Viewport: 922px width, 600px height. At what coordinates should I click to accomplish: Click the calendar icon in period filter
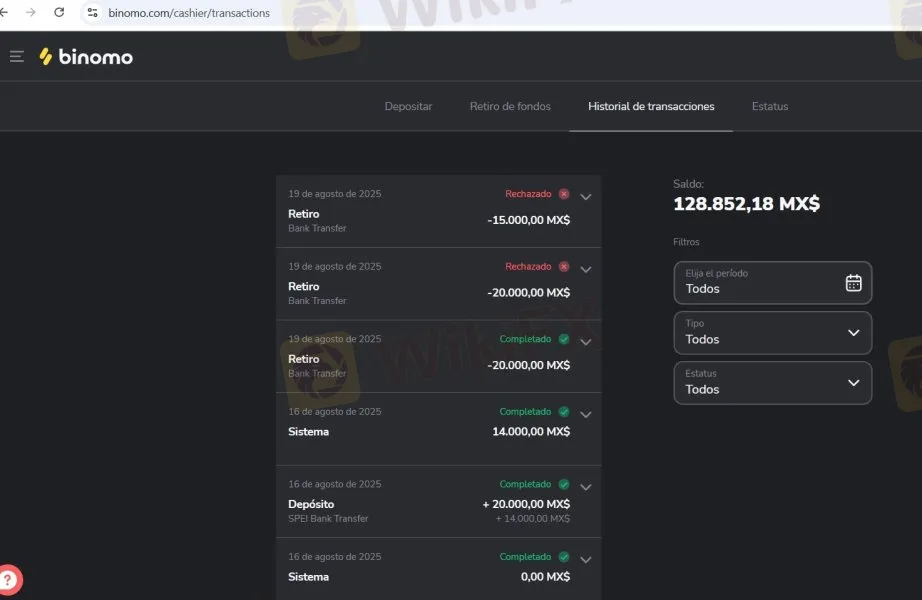pos(853,283)
